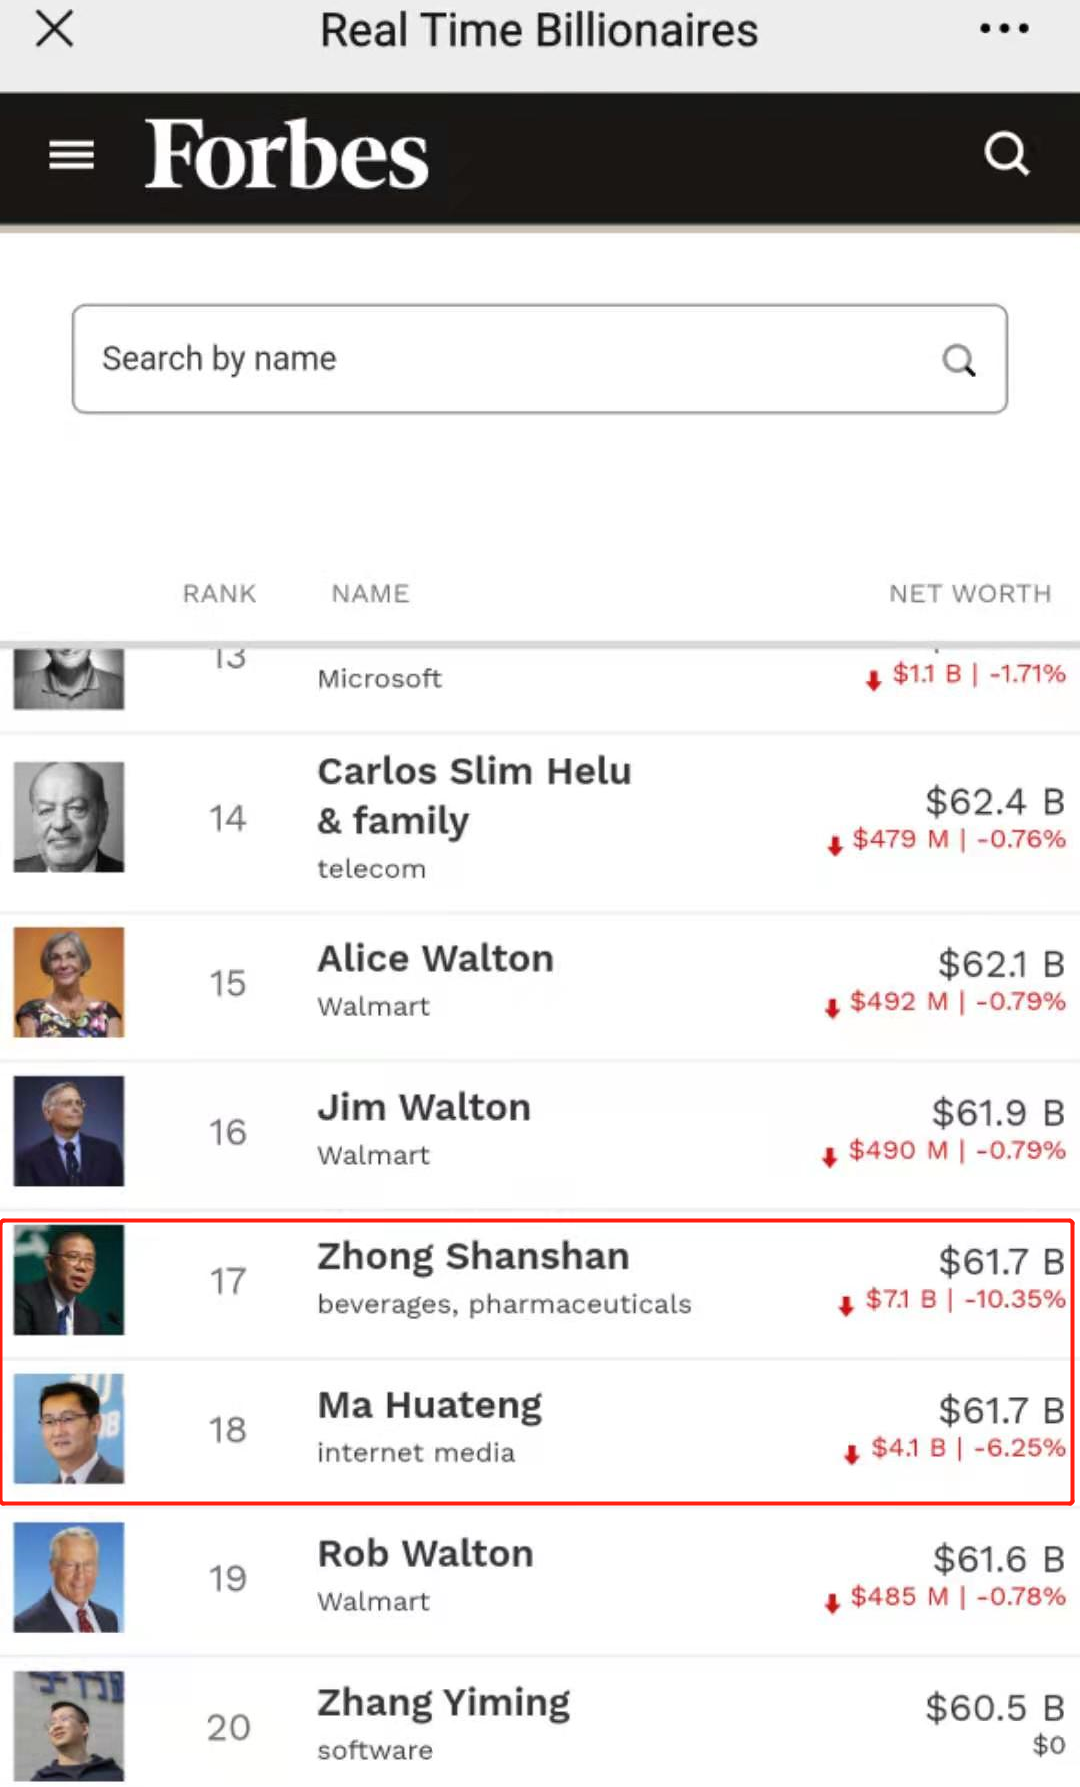The width and height of the screenshot is (1080, 1787).
Task: Select Alice Walton's portrait thumbnail
Action: (69, 982)
